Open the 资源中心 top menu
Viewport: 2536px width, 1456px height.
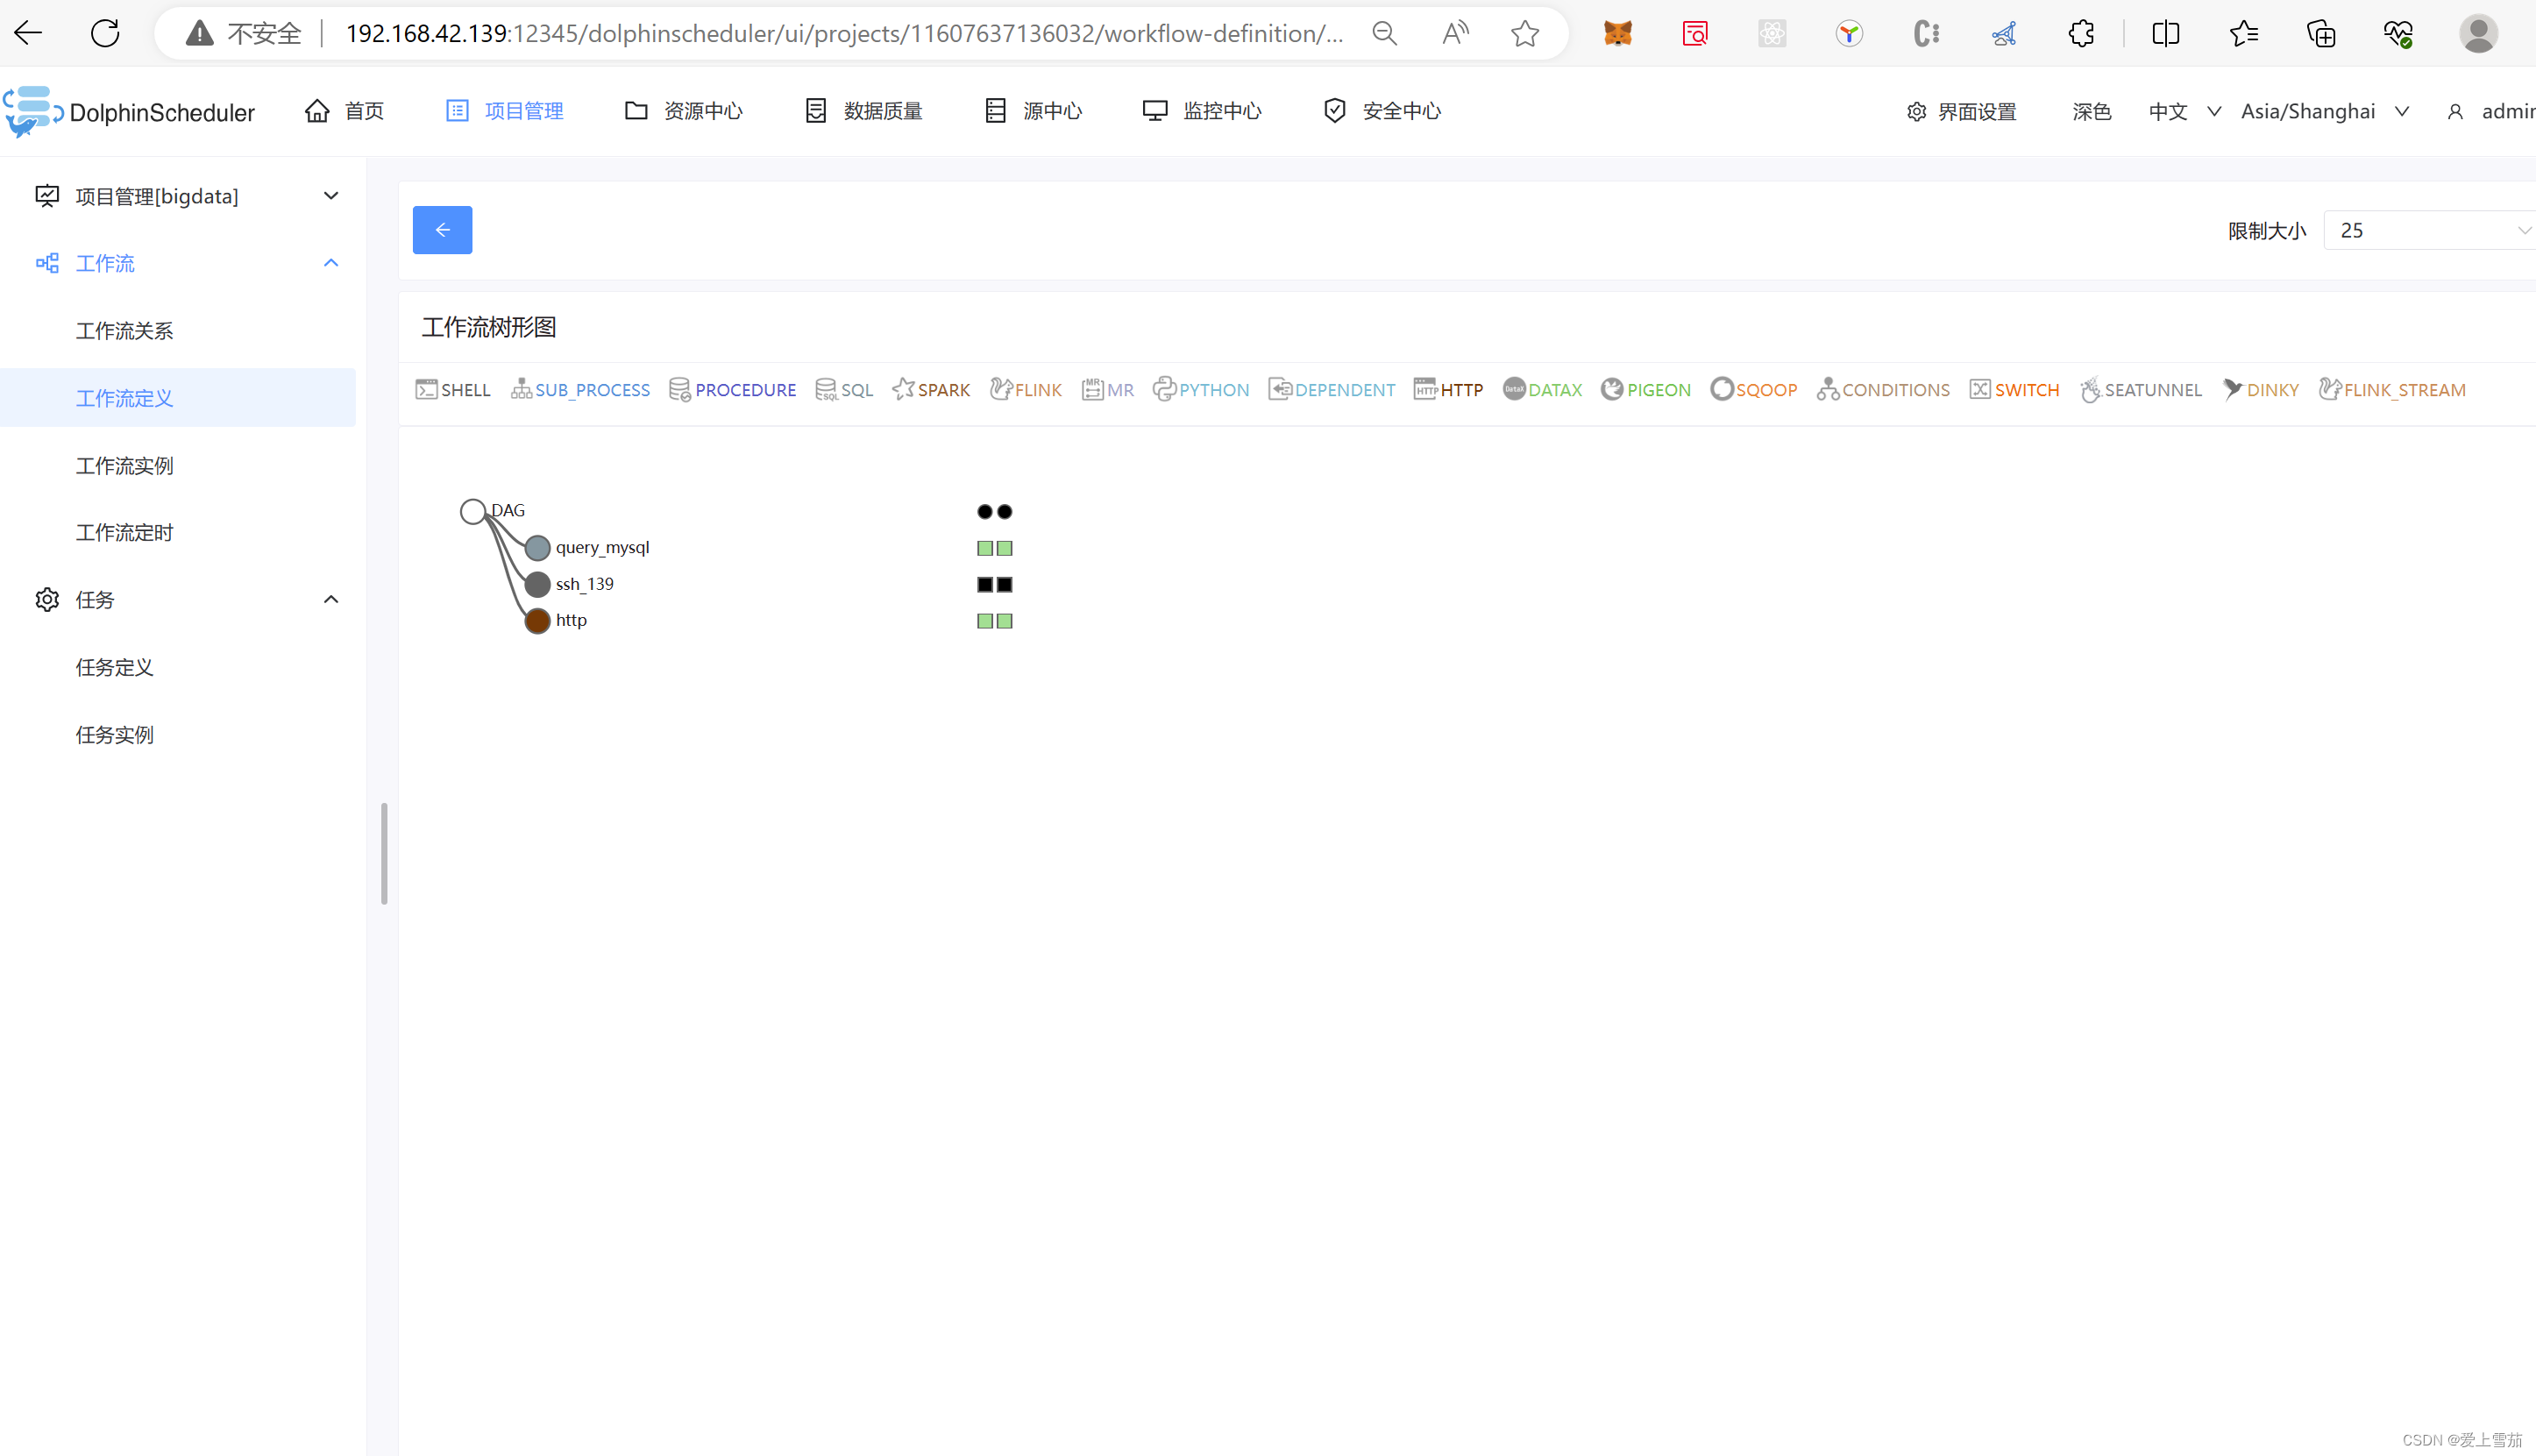[x=684, y=111]
